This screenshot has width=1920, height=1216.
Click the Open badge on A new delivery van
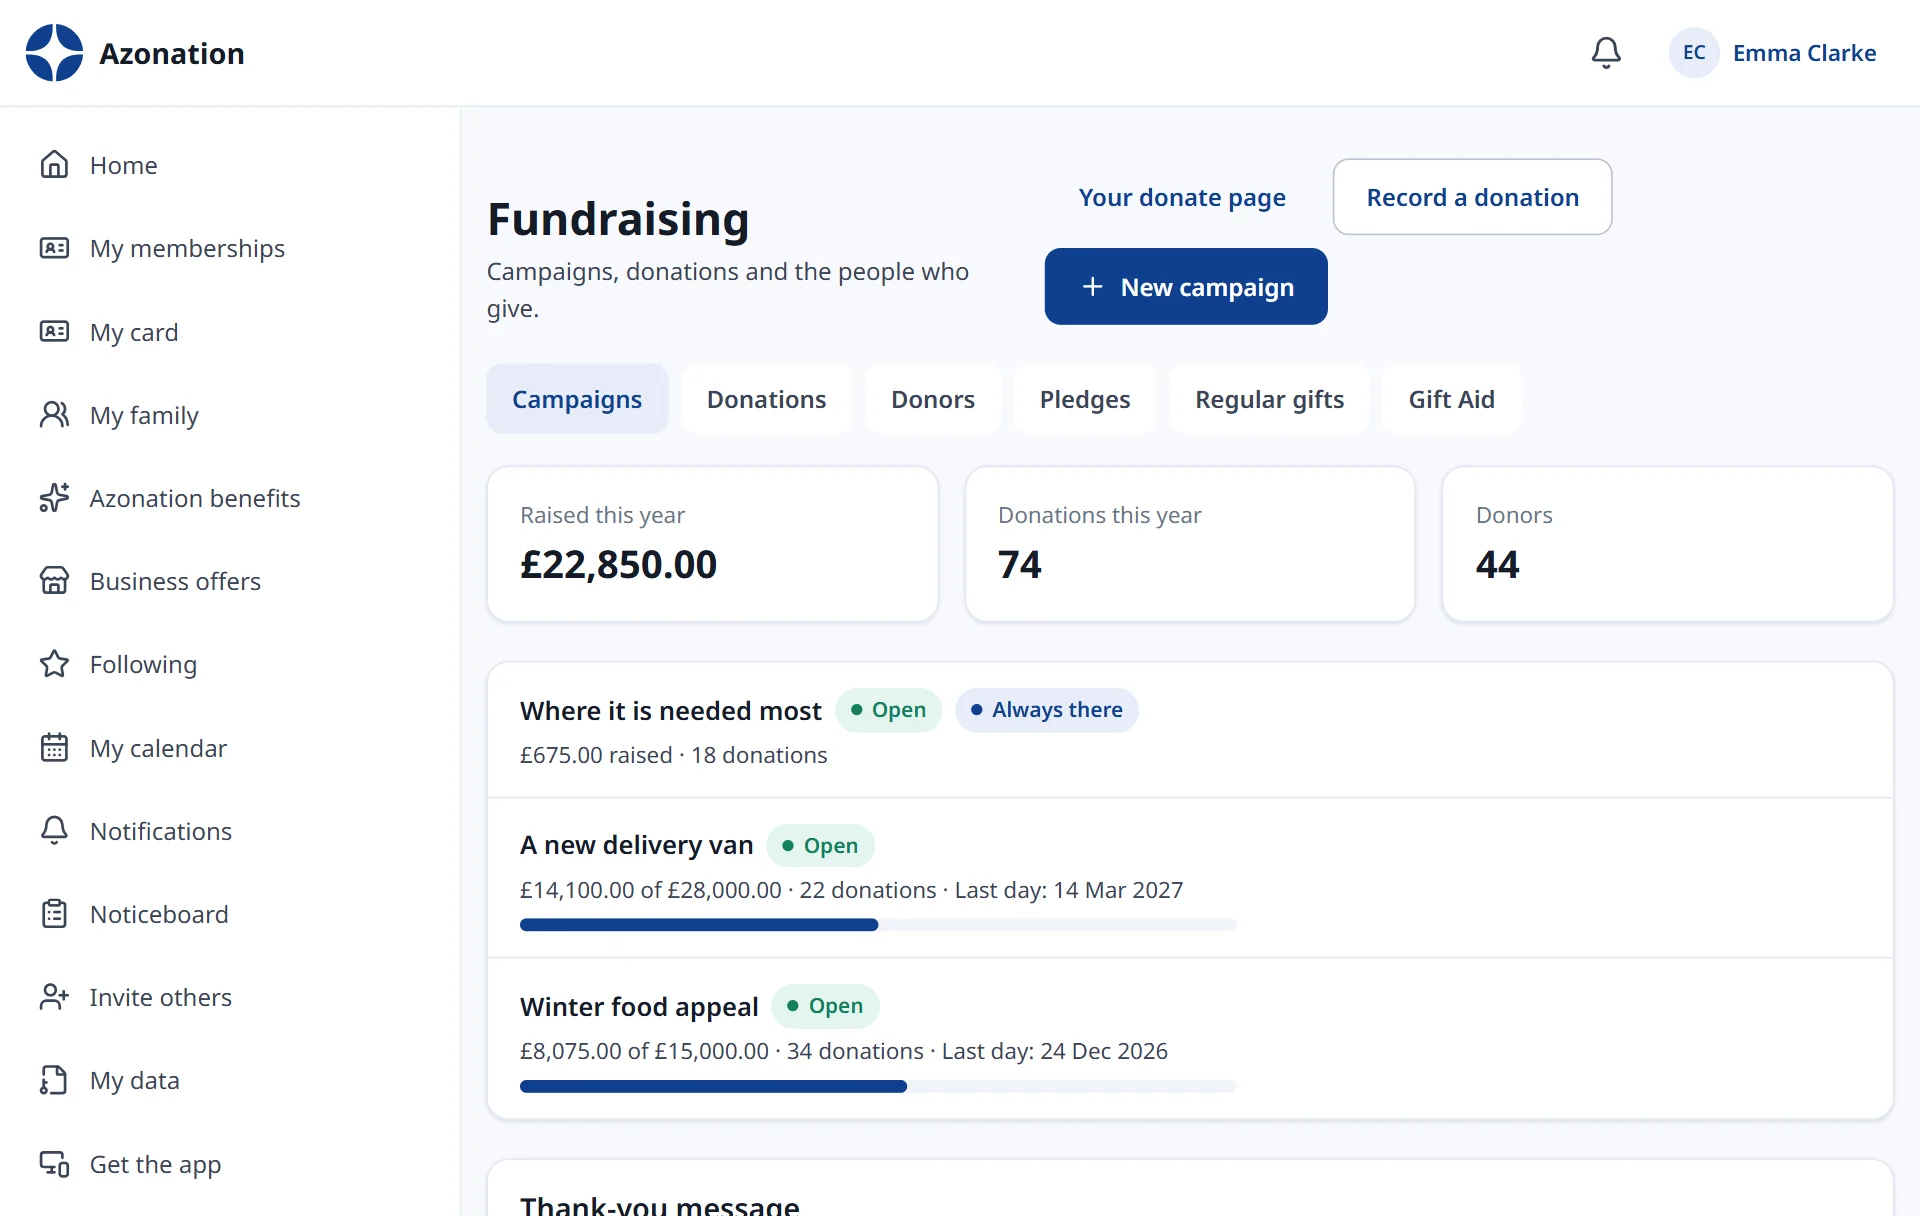point(820,846)
